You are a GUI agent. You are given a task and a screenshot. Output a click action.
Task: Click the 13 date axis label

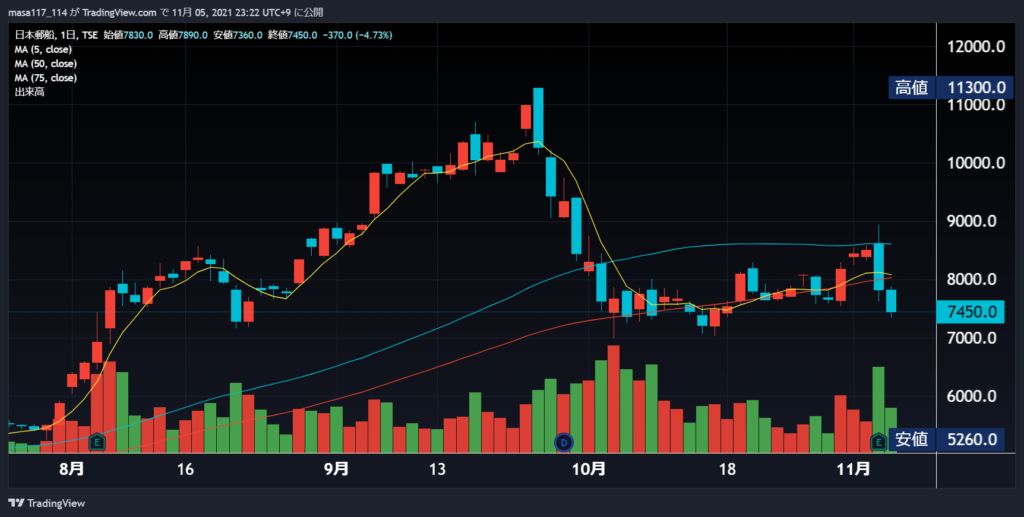(437, 469)
